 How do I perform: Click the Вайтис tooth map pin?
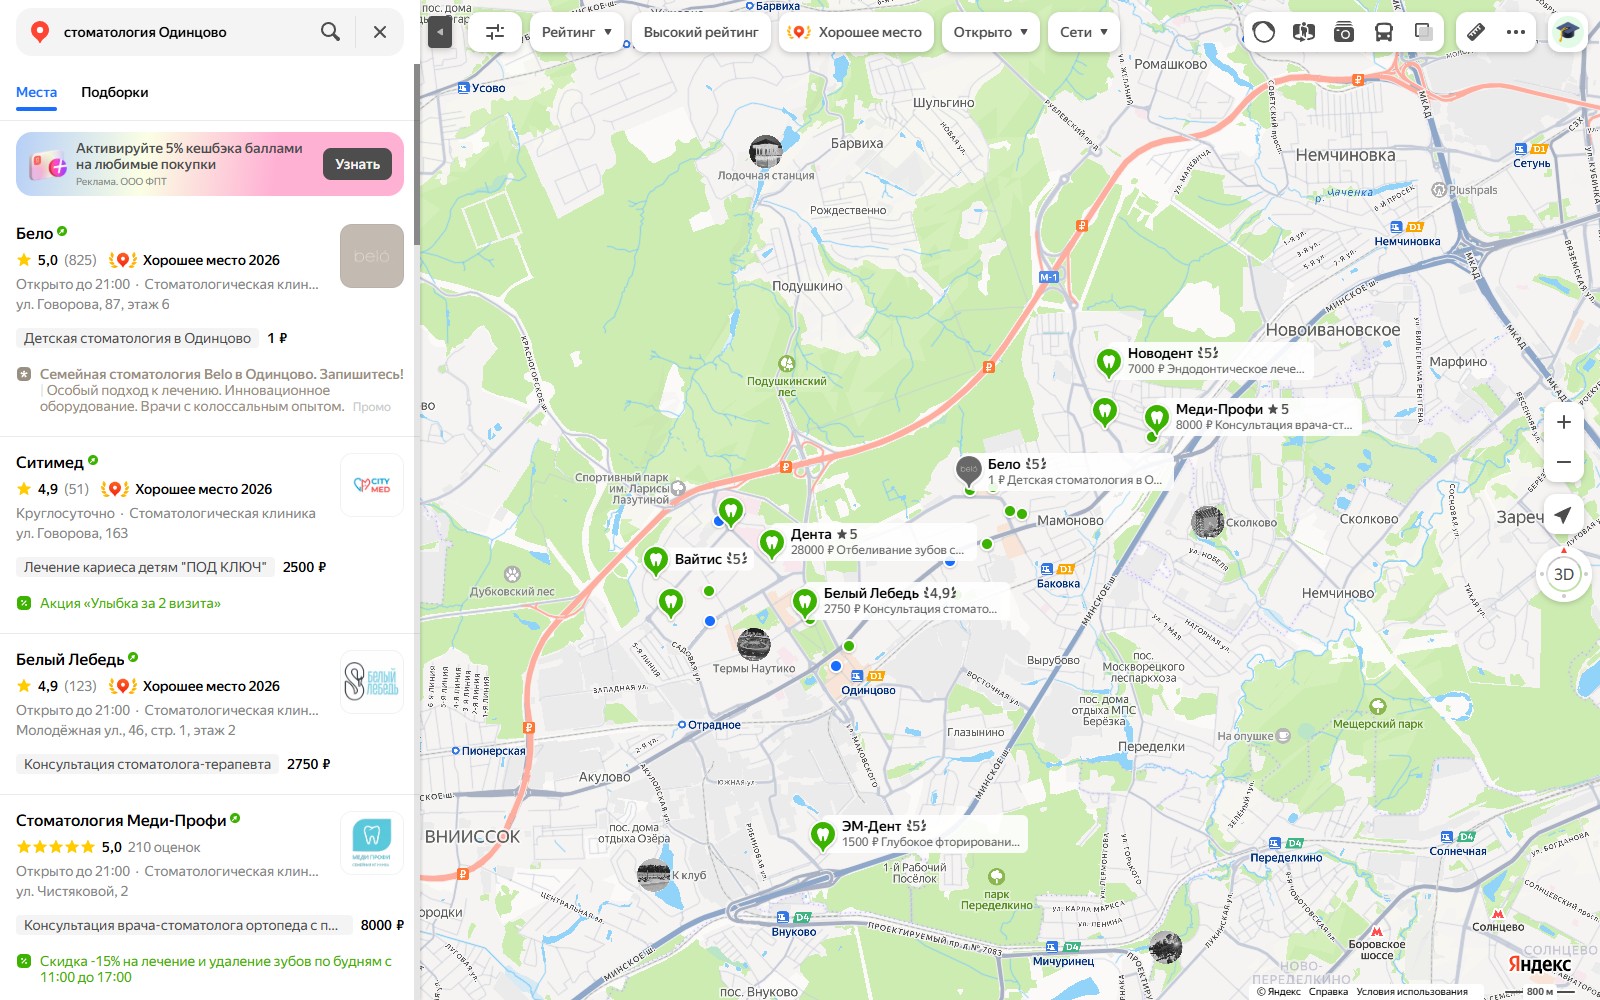655,561
